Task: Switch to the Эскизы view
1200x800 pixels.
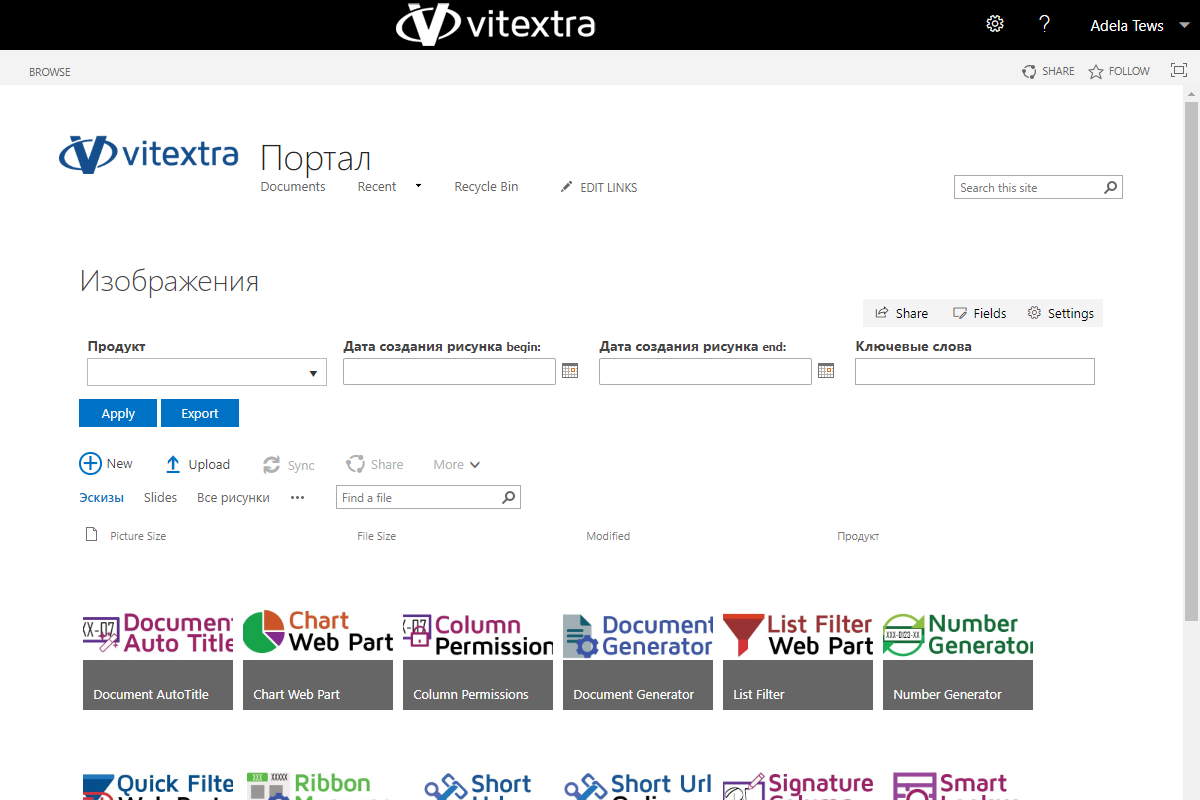Action: click(102, 498)
